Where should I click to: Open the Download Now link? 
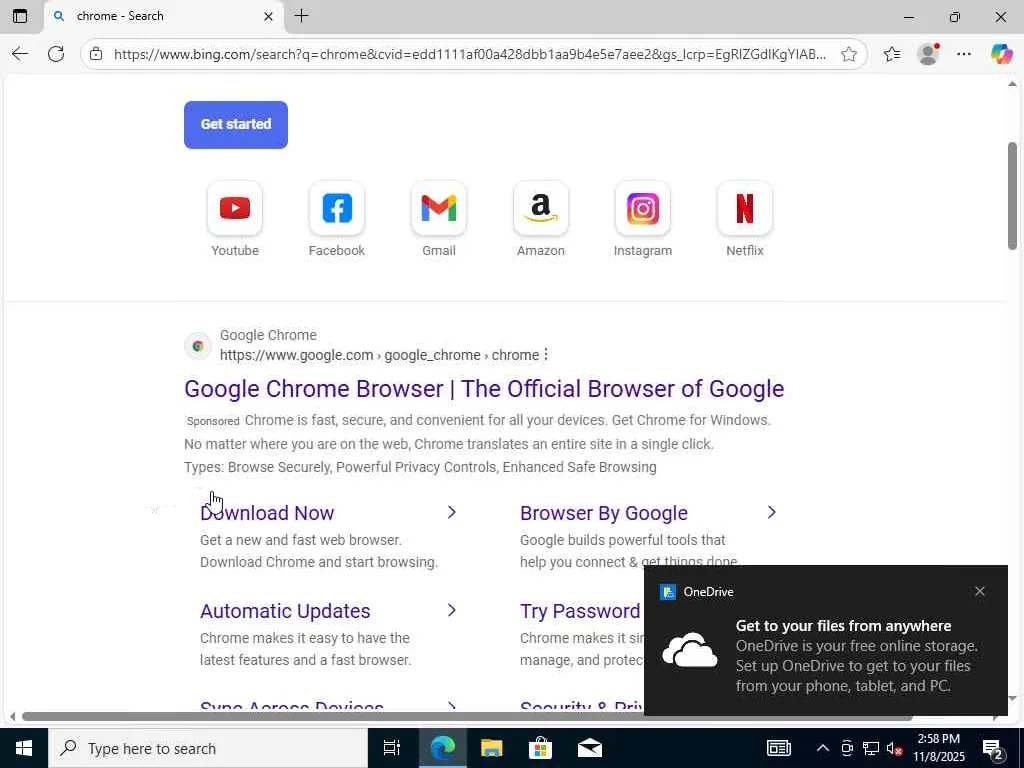pos(267,513)
